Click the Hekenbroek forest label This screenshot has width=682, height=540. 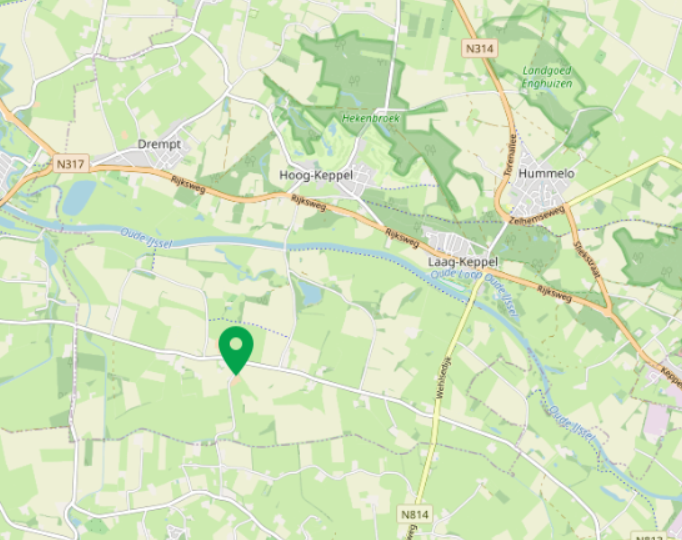(x=371, y=118)
